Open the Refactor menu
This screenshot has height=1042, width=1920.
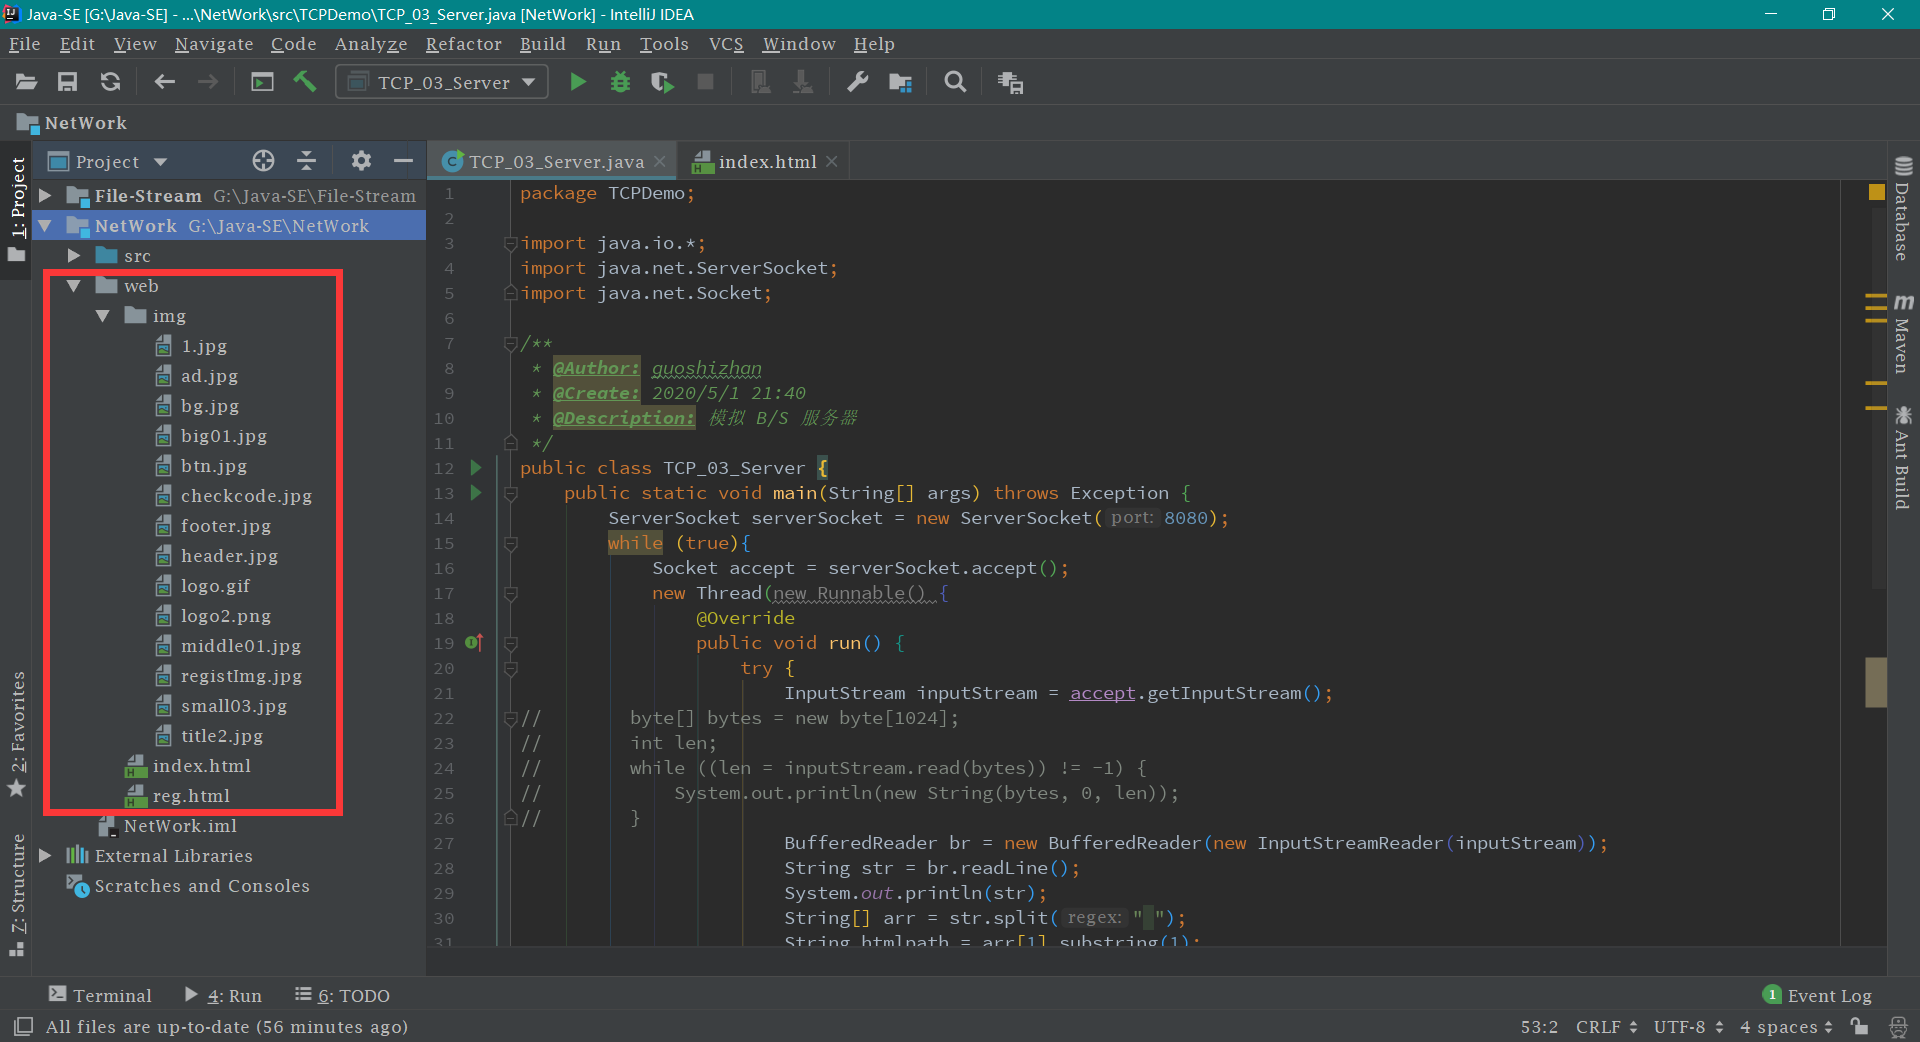click(463, 44)
